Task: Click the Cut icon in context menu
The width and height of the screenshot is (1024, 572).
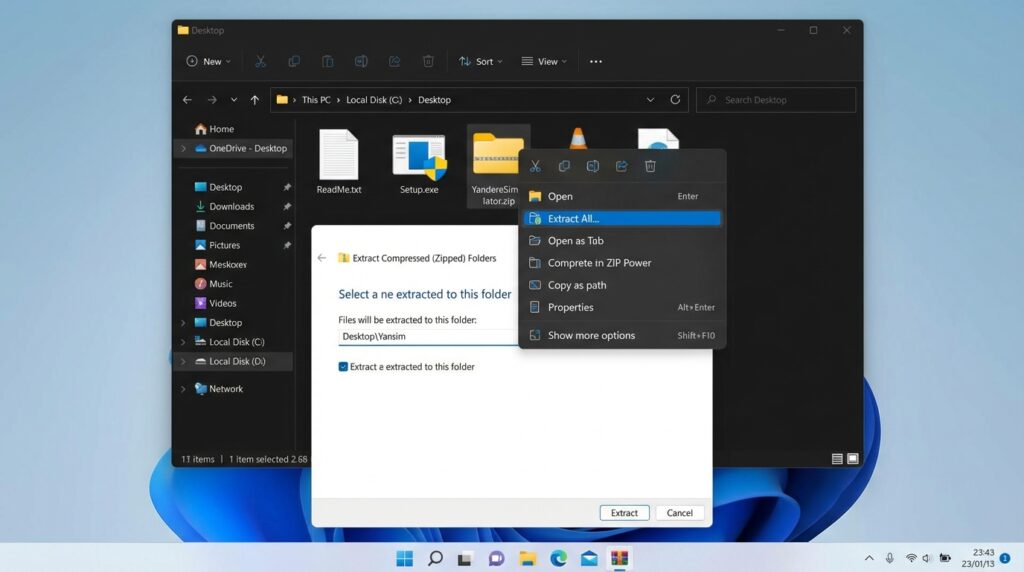Action: click(x=535, y=166)
